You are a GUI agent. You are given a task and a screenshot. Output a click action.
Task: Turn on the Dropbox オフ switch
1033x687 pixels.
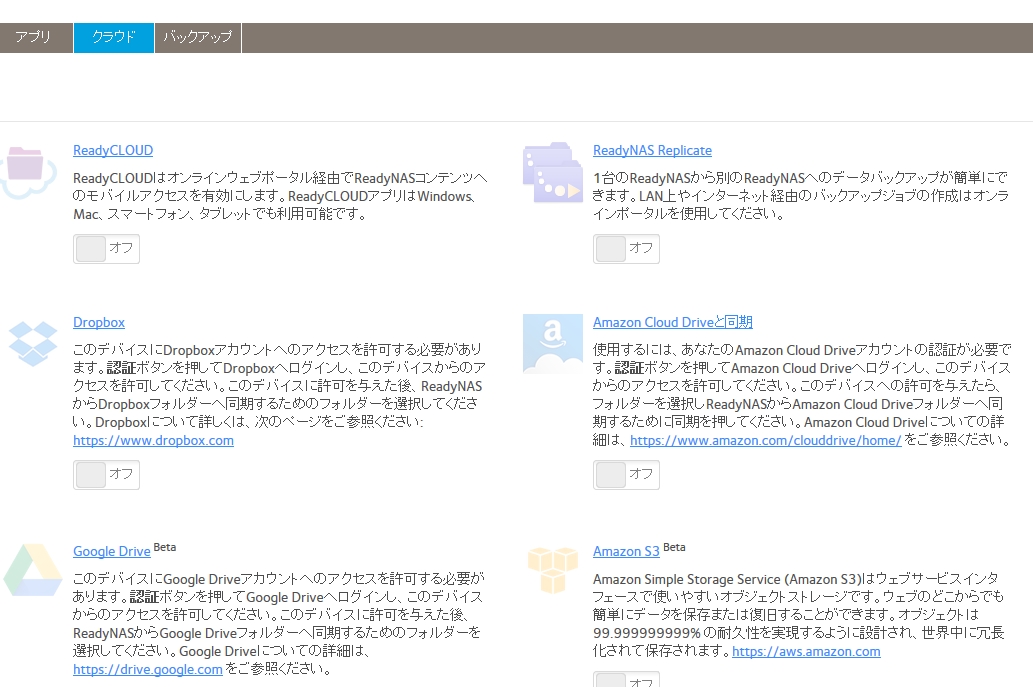(106, 474)
